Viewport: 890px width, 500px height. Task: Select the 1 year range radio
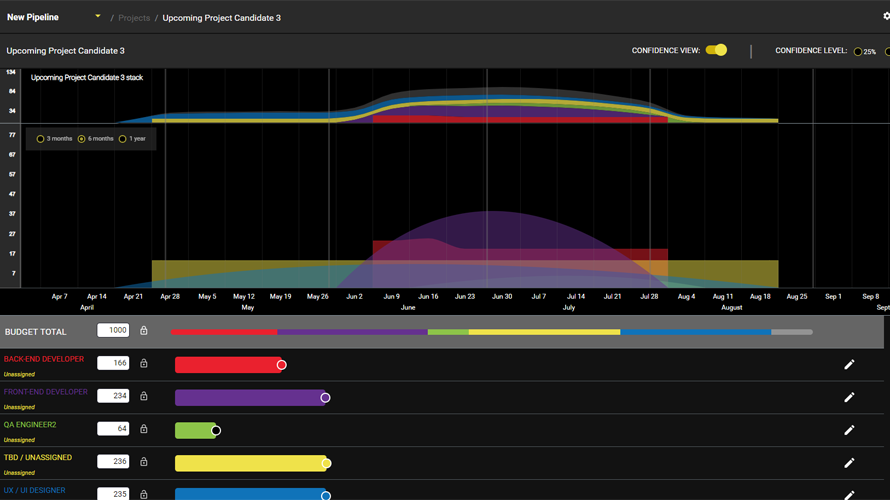(123, 139)
